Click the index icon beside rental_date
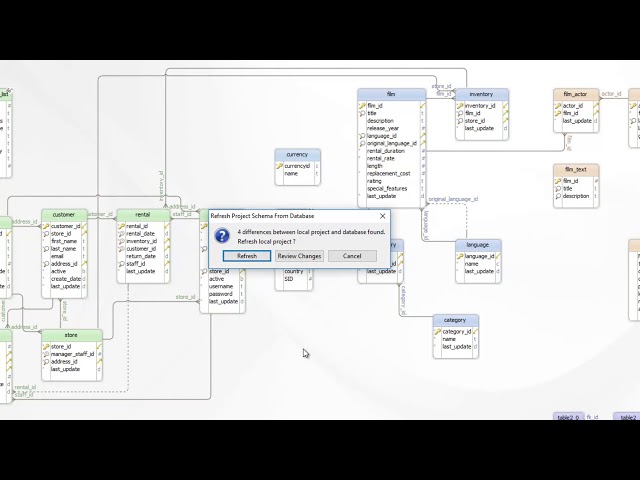Image resolution: width=640 pixels, height=480 pixels. click(121, 233)
